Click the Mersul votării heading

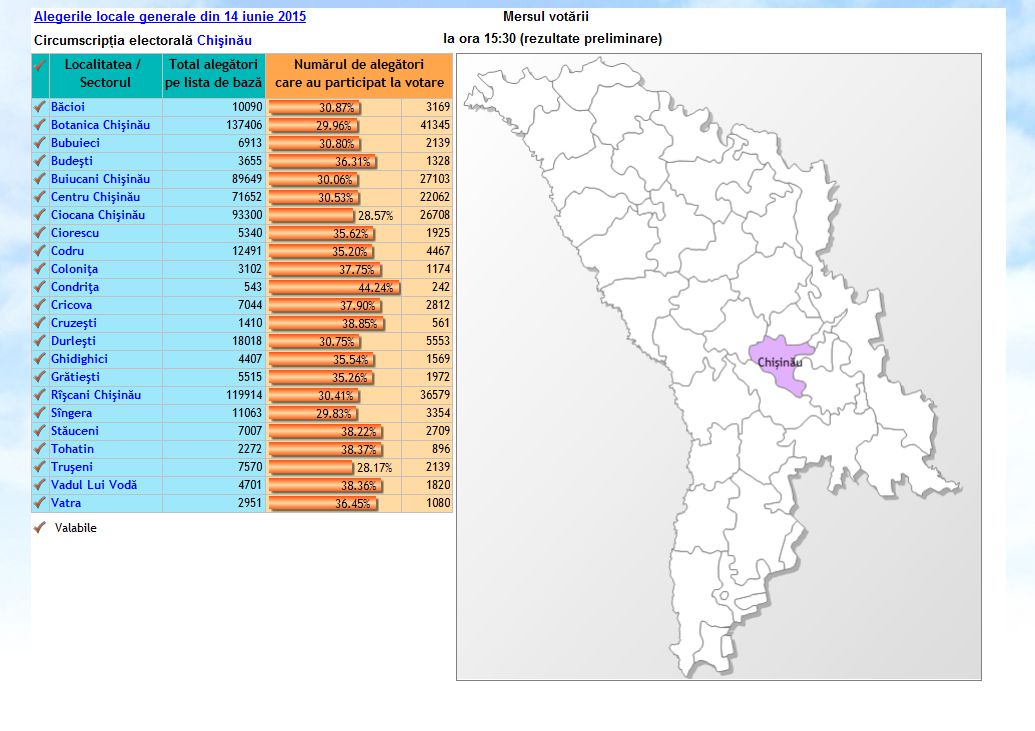tap(546, 17)
